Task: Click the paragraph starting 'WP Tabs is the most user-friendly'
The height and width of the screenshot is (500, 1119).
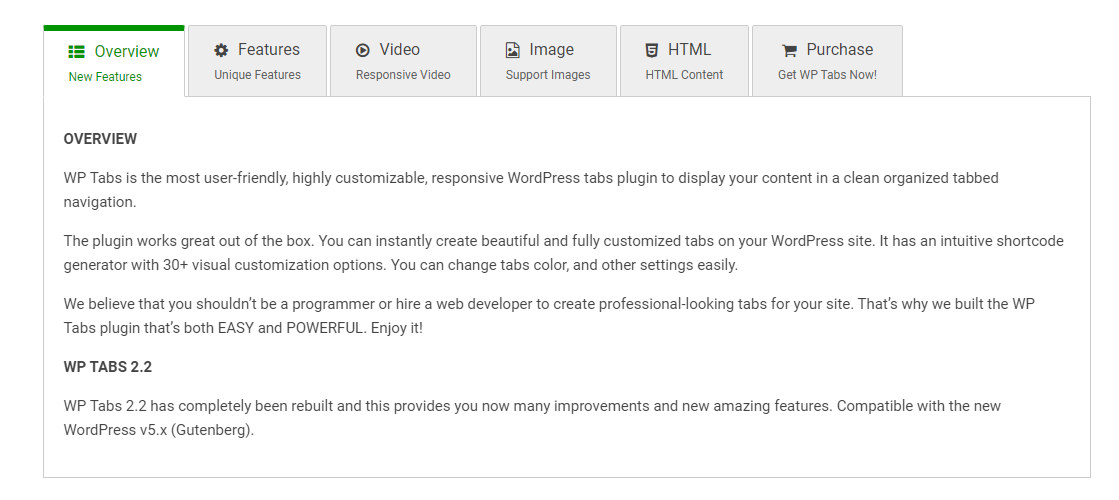Action: [531, 190]
